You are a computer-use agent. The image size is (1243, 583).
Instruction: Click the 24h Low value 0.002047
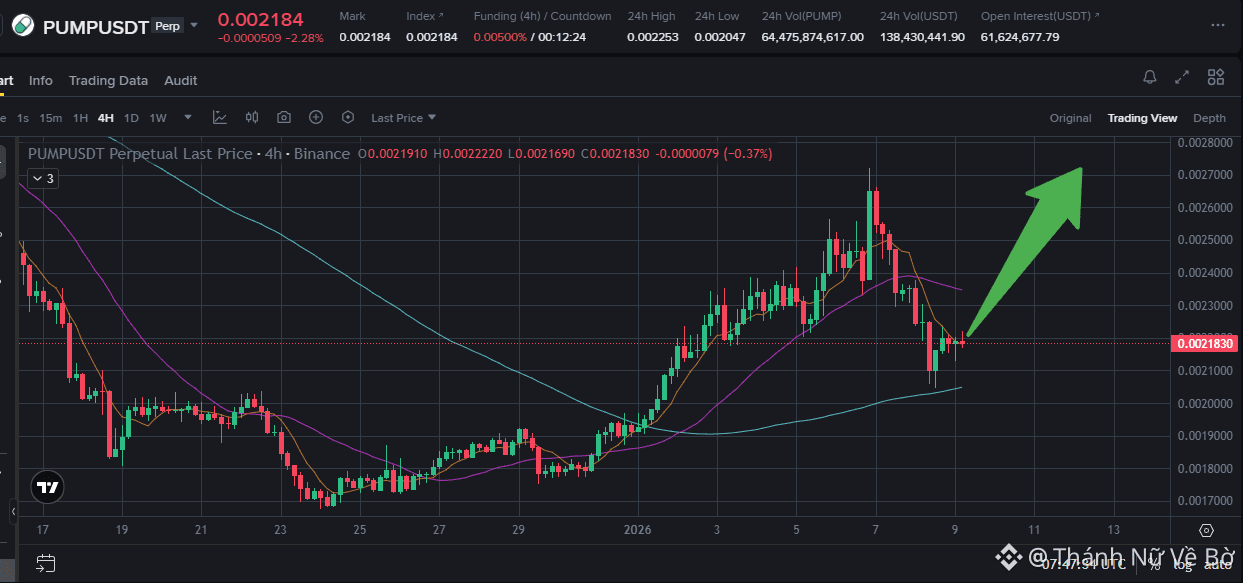click(x=720, y=37)
